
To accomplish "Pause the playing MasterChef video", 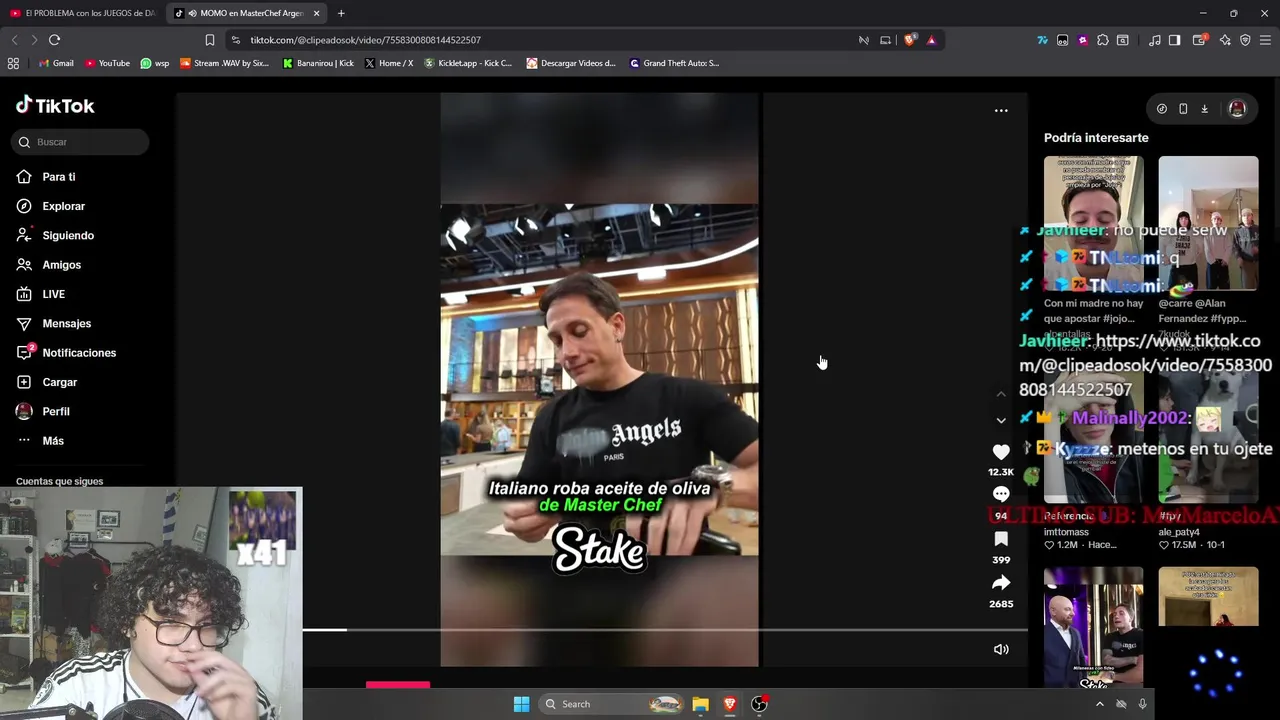I will pyautogui.click(x=599, y=380).
